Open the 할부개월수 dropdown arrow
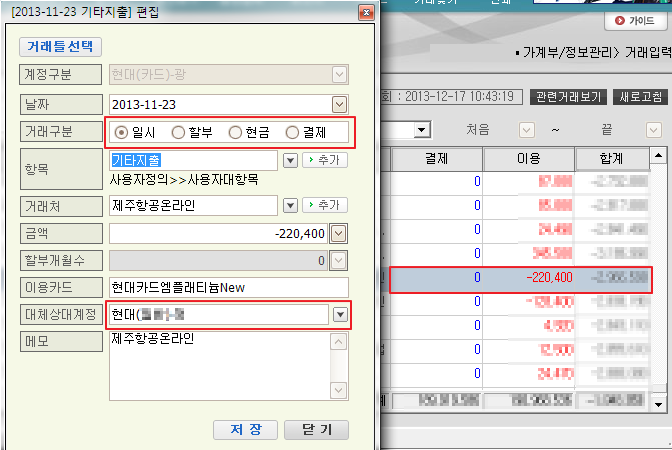This screenshot has width=672, height=450. pos(339,261)
